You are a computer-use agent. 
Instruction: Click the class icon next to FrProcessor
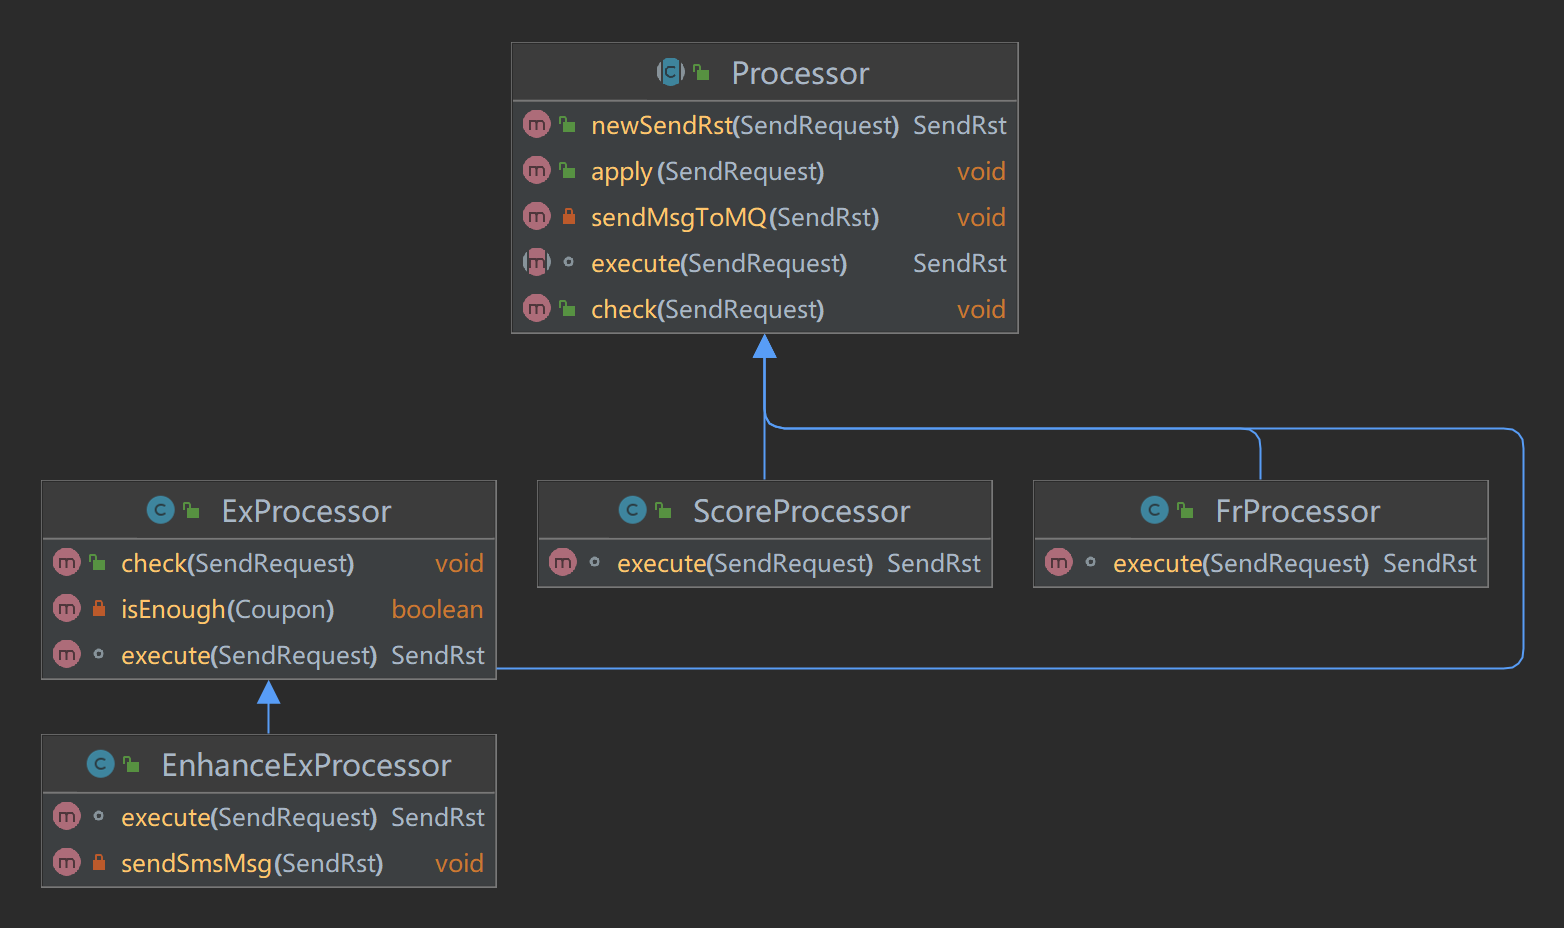tap(1154, 510)
